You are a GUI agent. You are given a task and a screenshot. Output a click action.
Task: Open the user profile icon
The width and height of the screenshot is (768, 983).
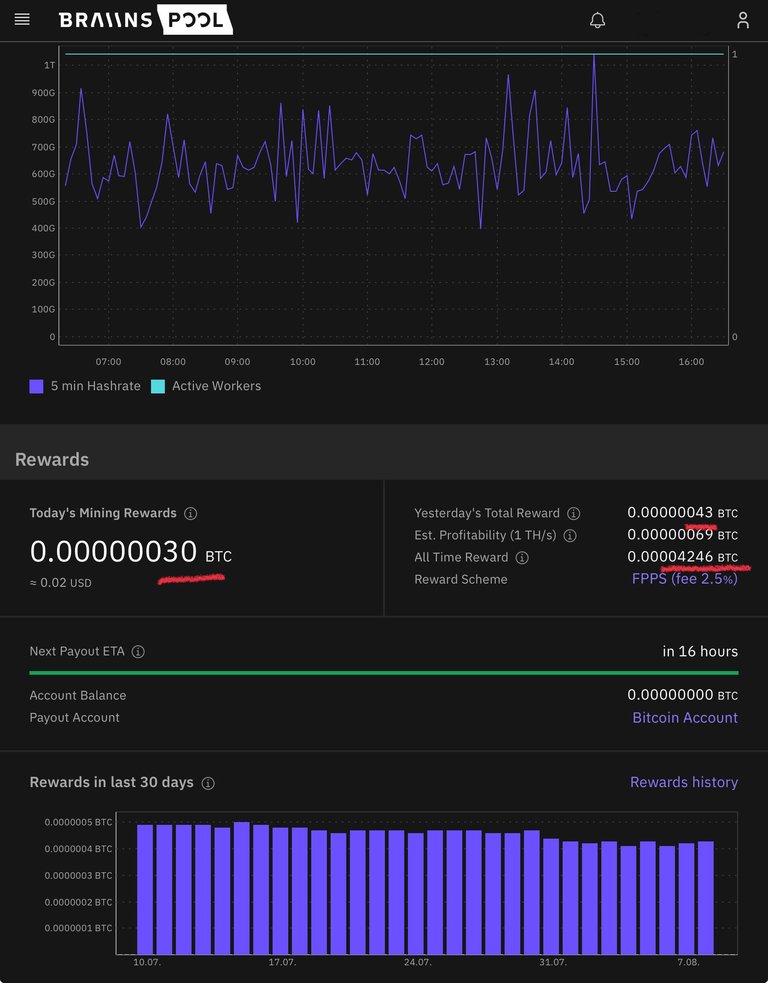tap(743, 20)
